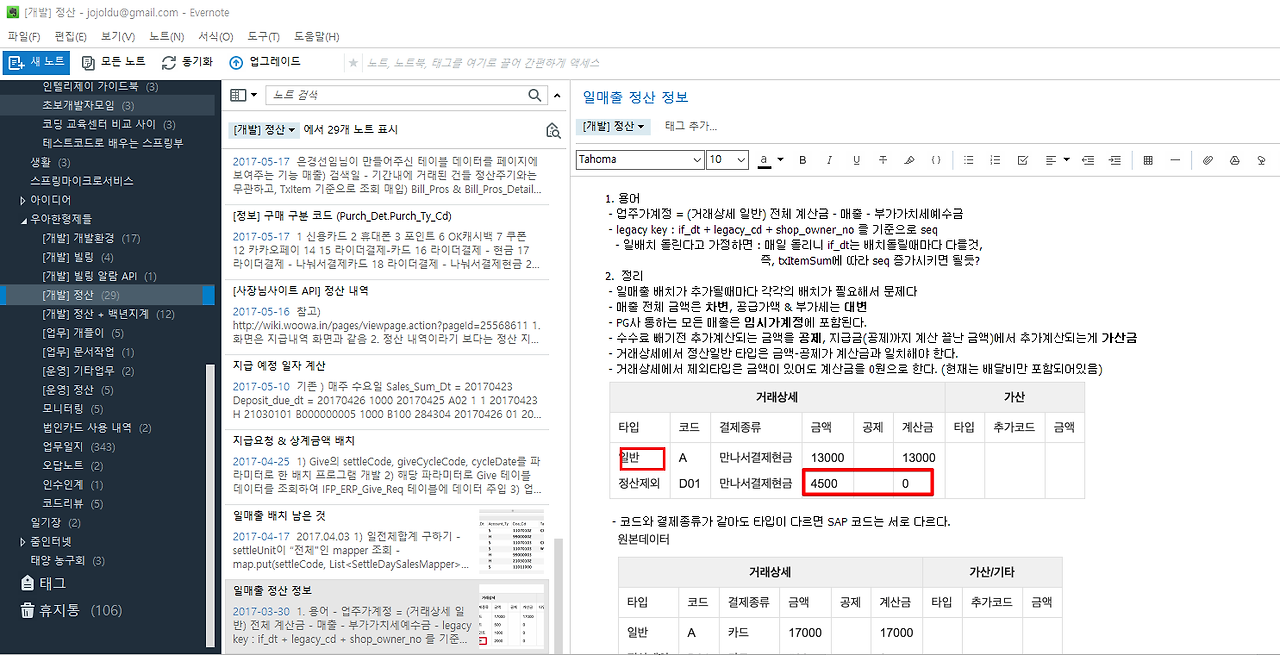Image resolution: width=1280 pixels, height=655 pixels.
Task: Insert a code block with braces icon
Action: click(936, 160)
